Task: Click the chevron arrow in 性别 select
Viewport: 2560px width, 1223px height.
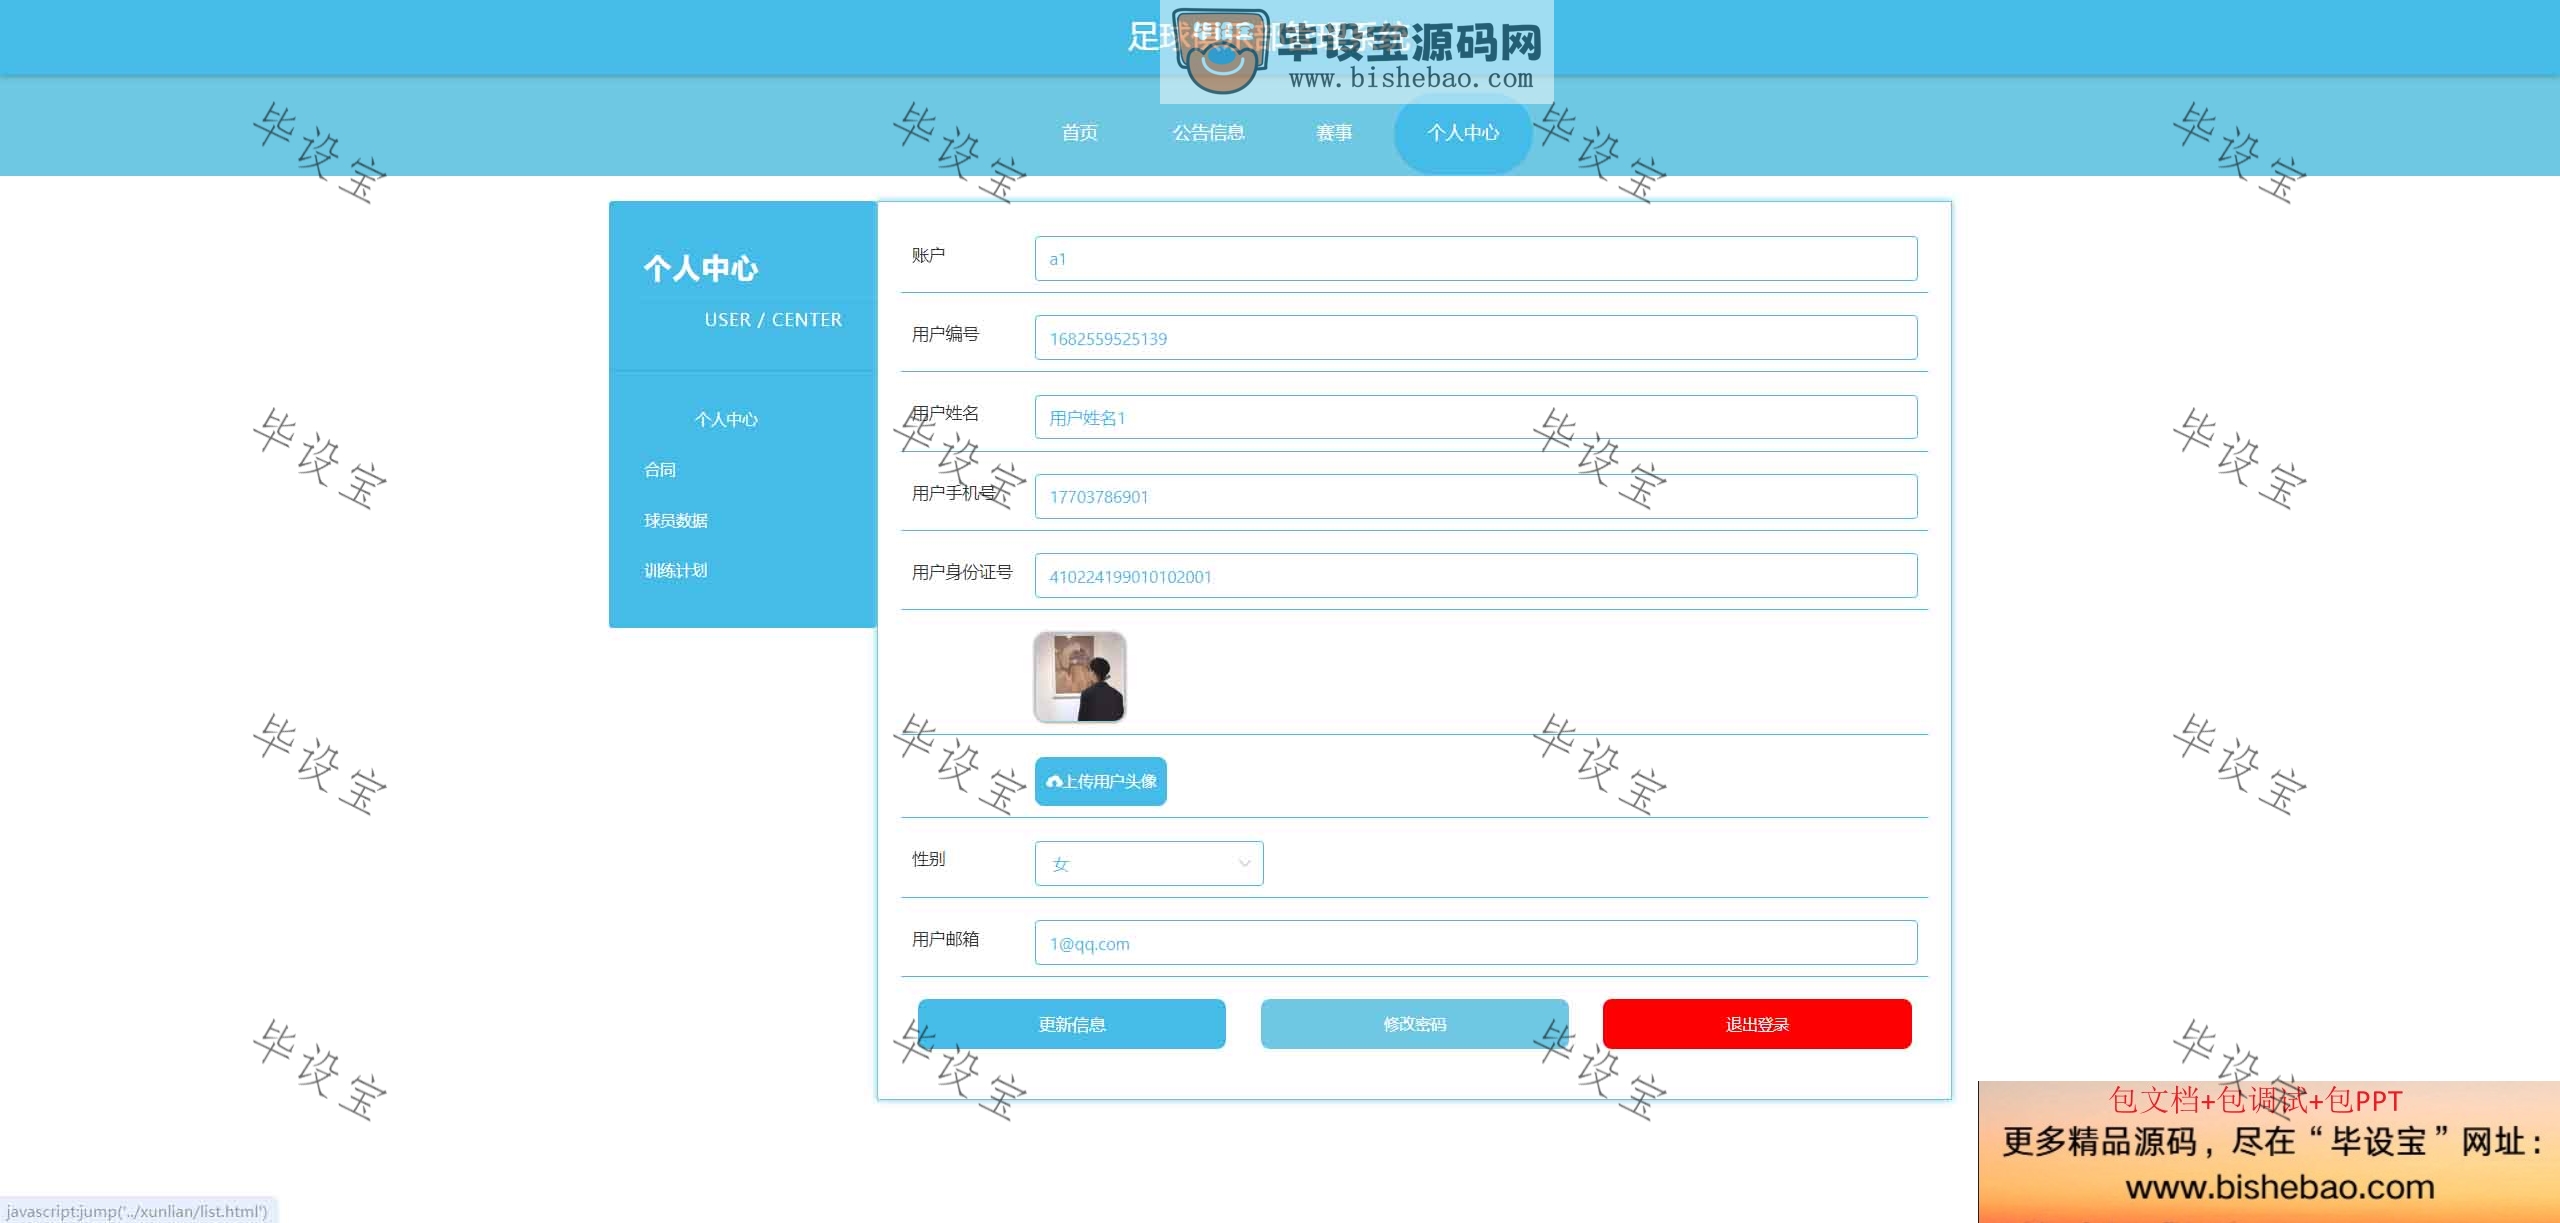Action: (x=1244, y=864)
